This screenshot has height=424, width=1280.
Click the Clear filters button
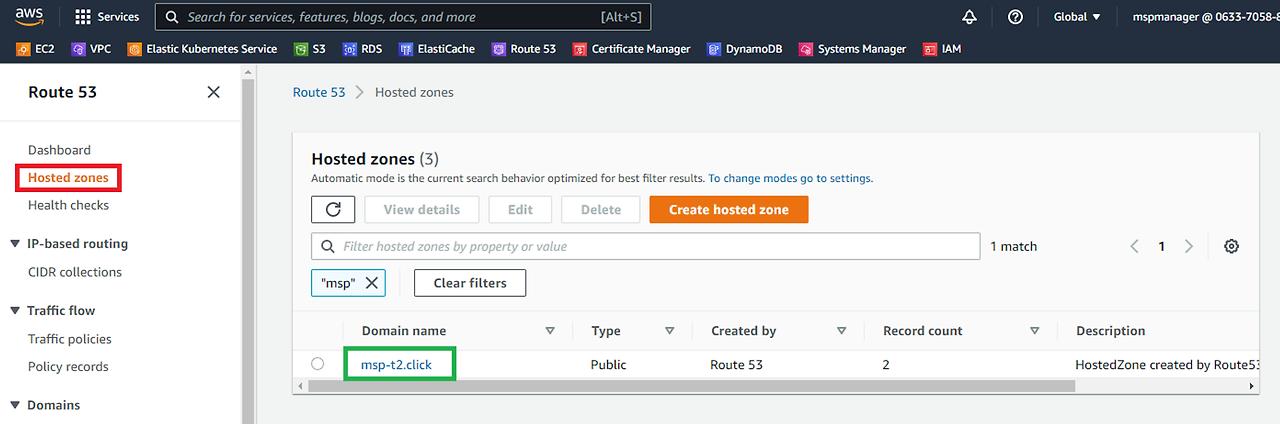[470, 283]
